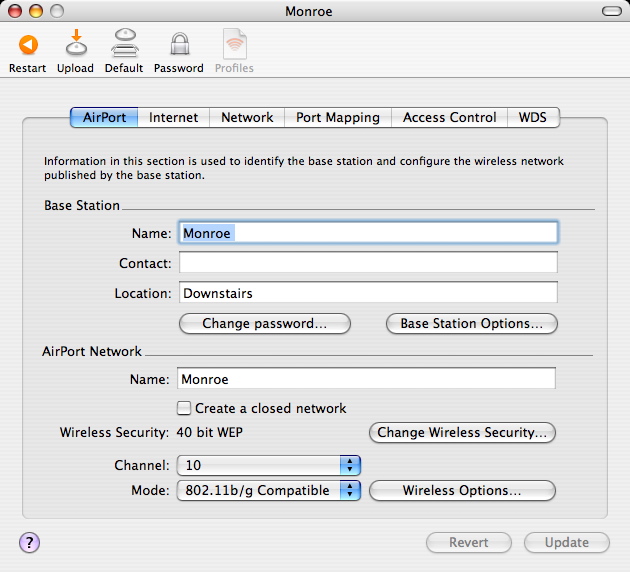Screen dimensions: 630x572
Task: Click the window title Monroe
Action: click(309, 11)
